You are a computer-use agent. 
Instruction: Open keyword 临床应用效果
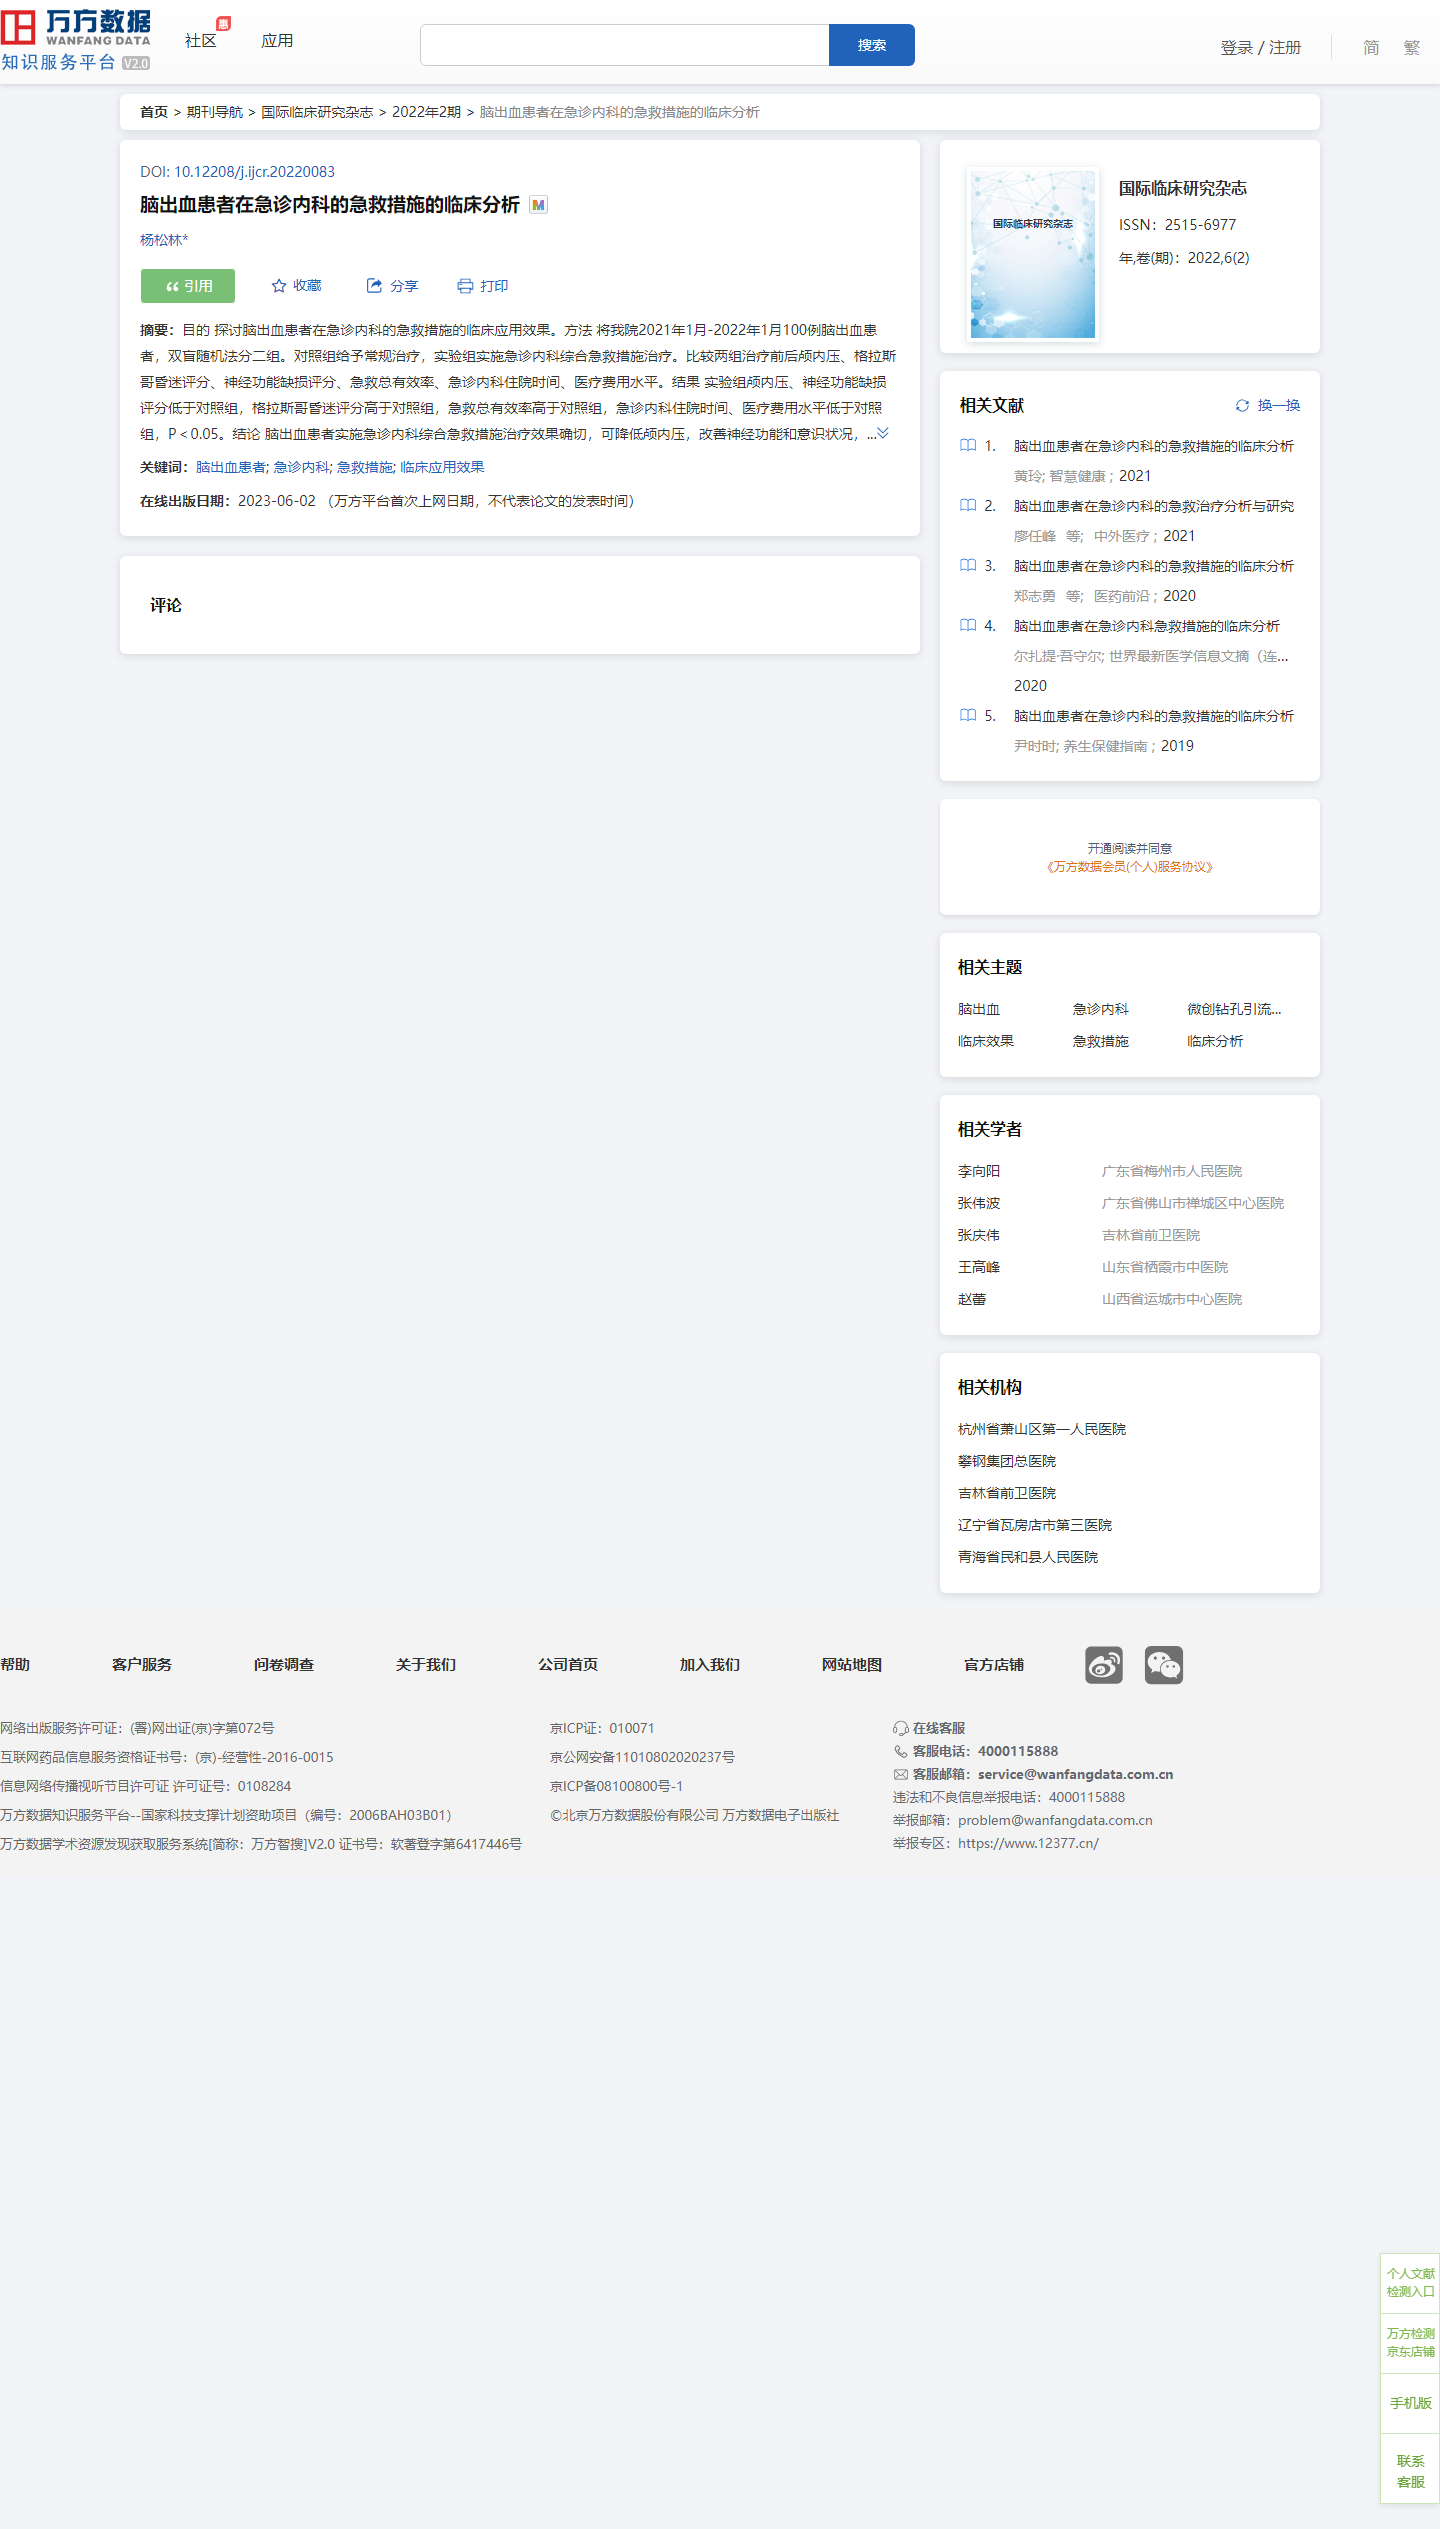pyautogui.click(x=442, y=467)
